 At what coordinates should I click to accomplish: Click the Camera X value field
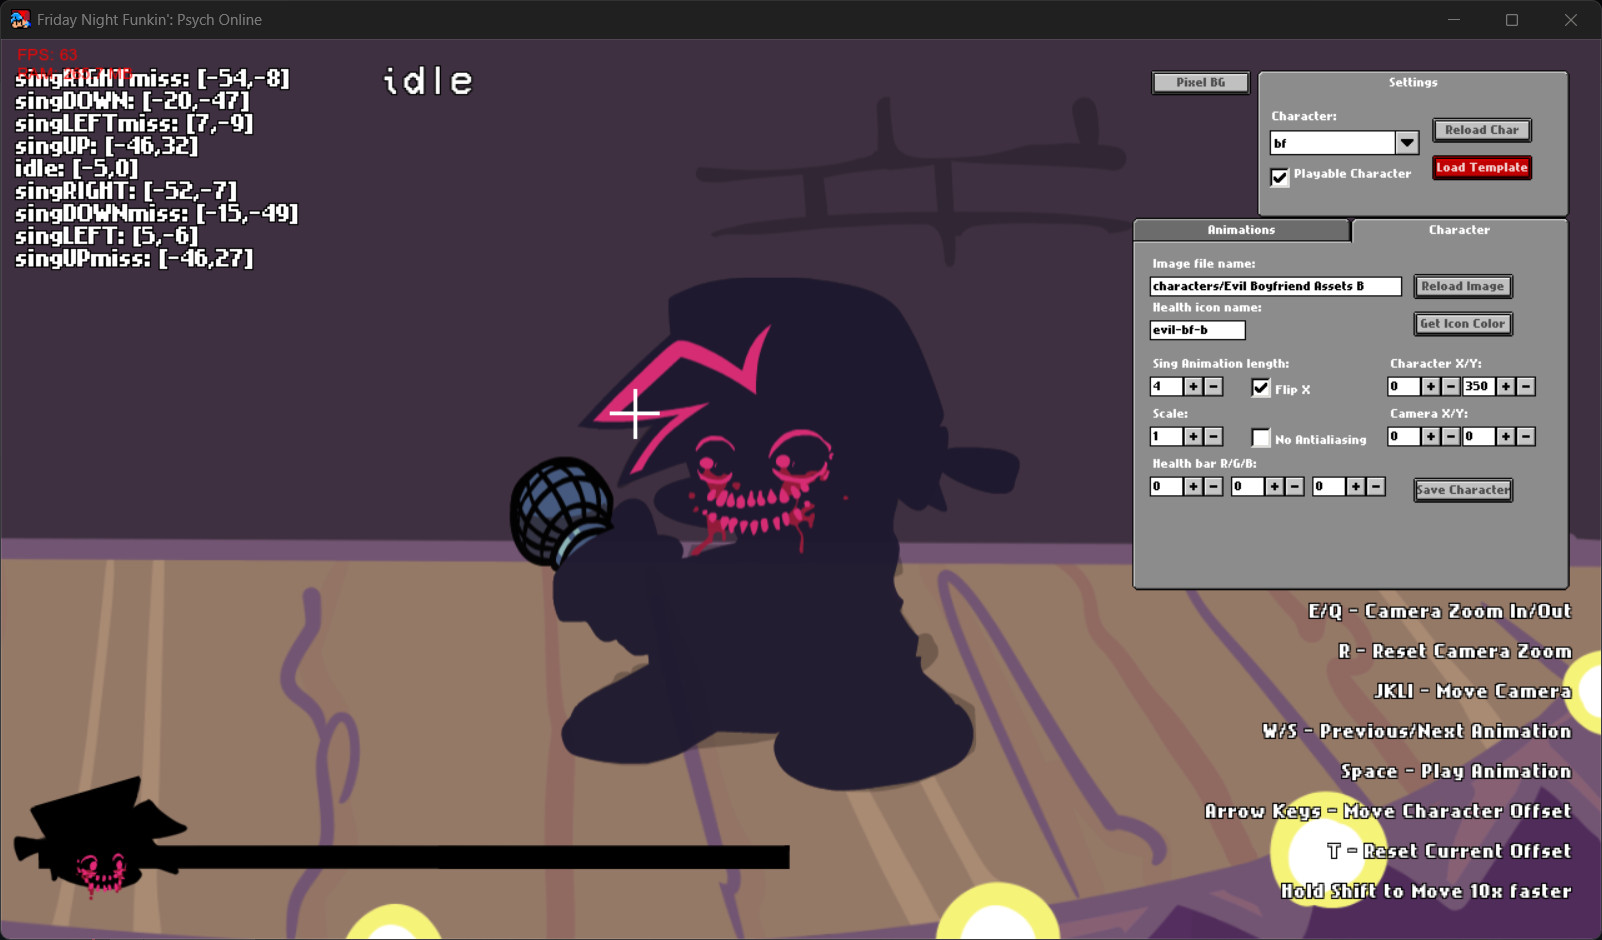coord(1404,436)
